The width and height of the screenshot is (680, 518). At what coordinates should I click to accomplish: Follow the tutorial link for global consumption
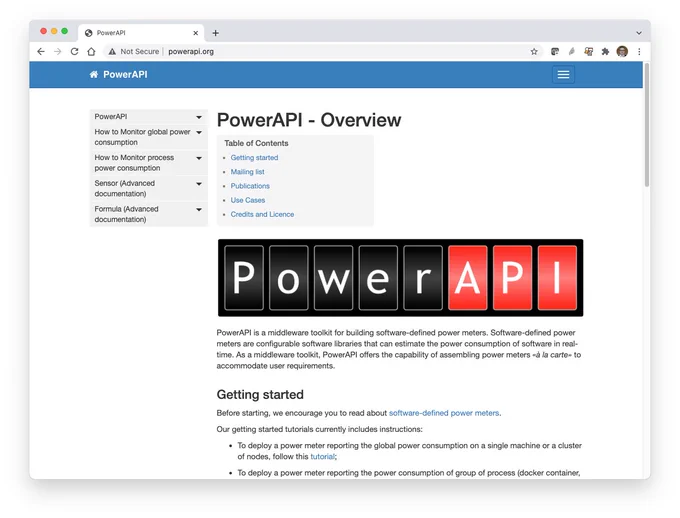(322, 456)
